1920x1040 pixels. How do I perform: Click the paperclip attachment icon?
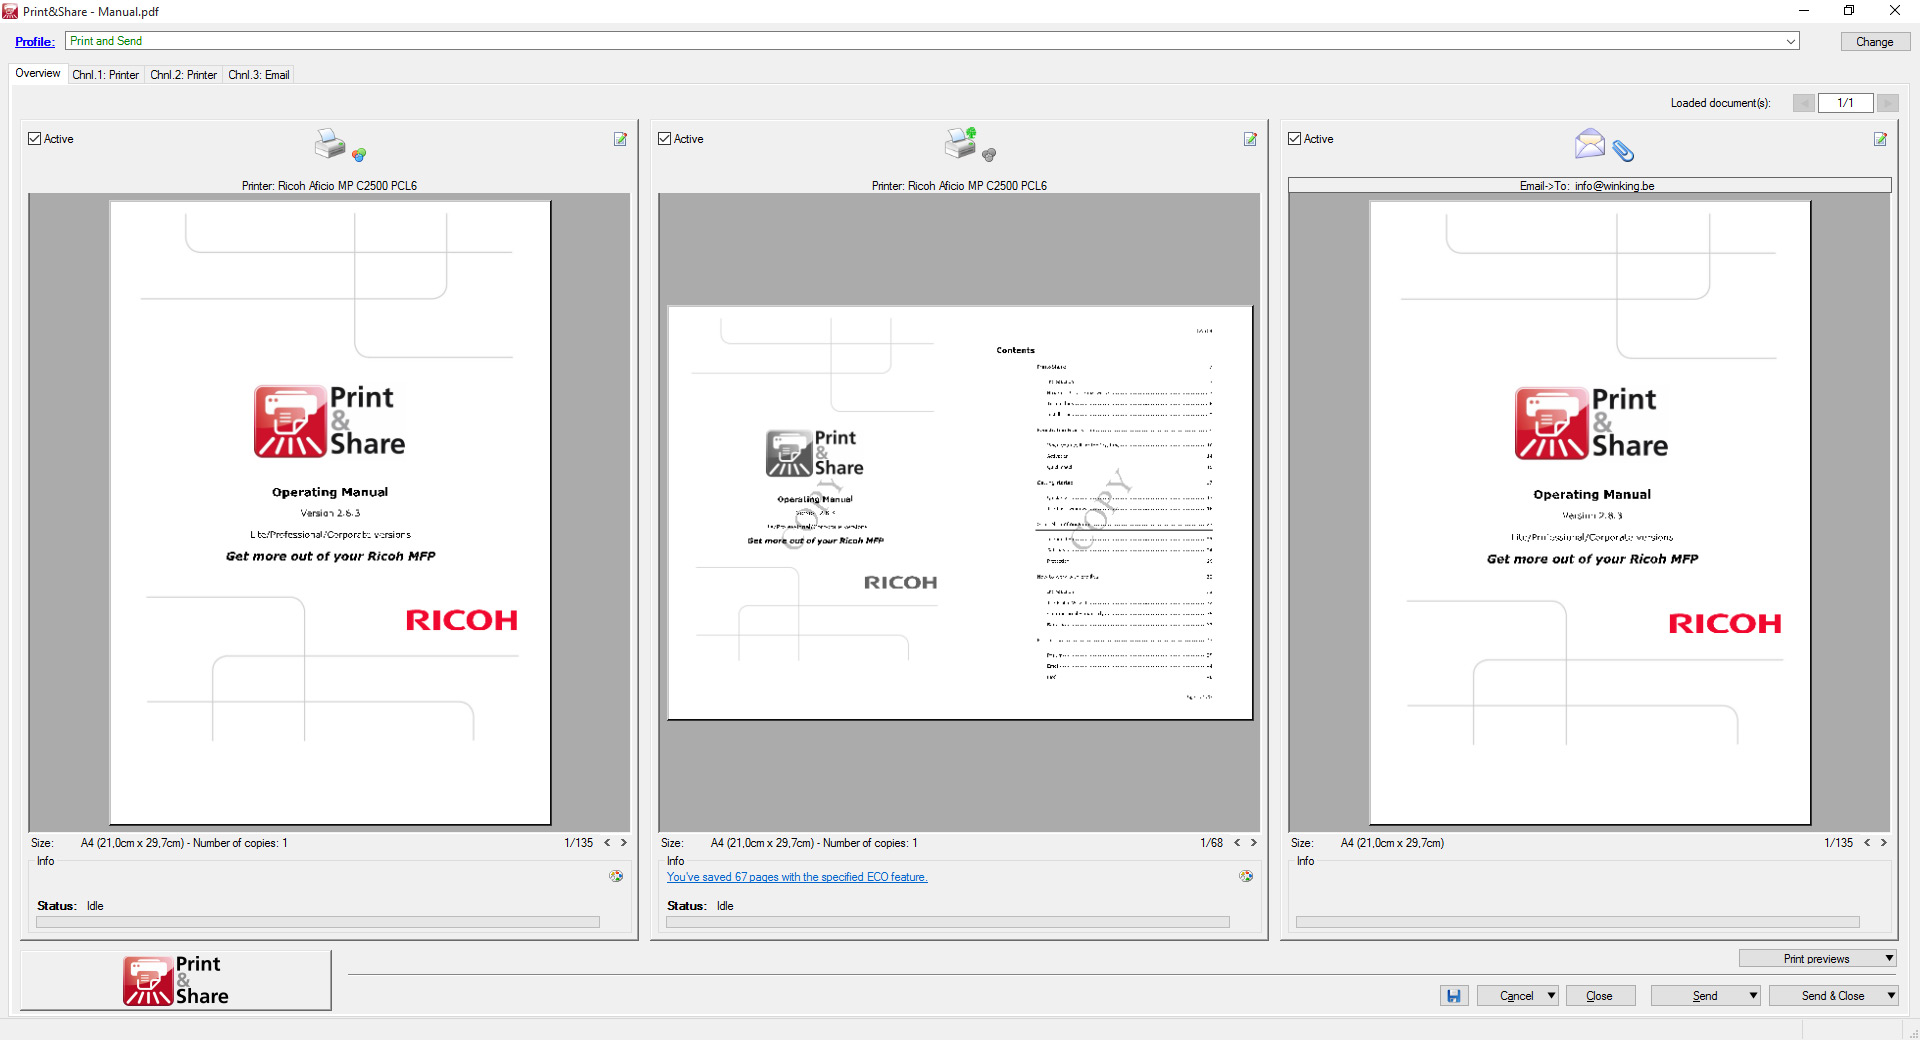[x=1623, y=151]
